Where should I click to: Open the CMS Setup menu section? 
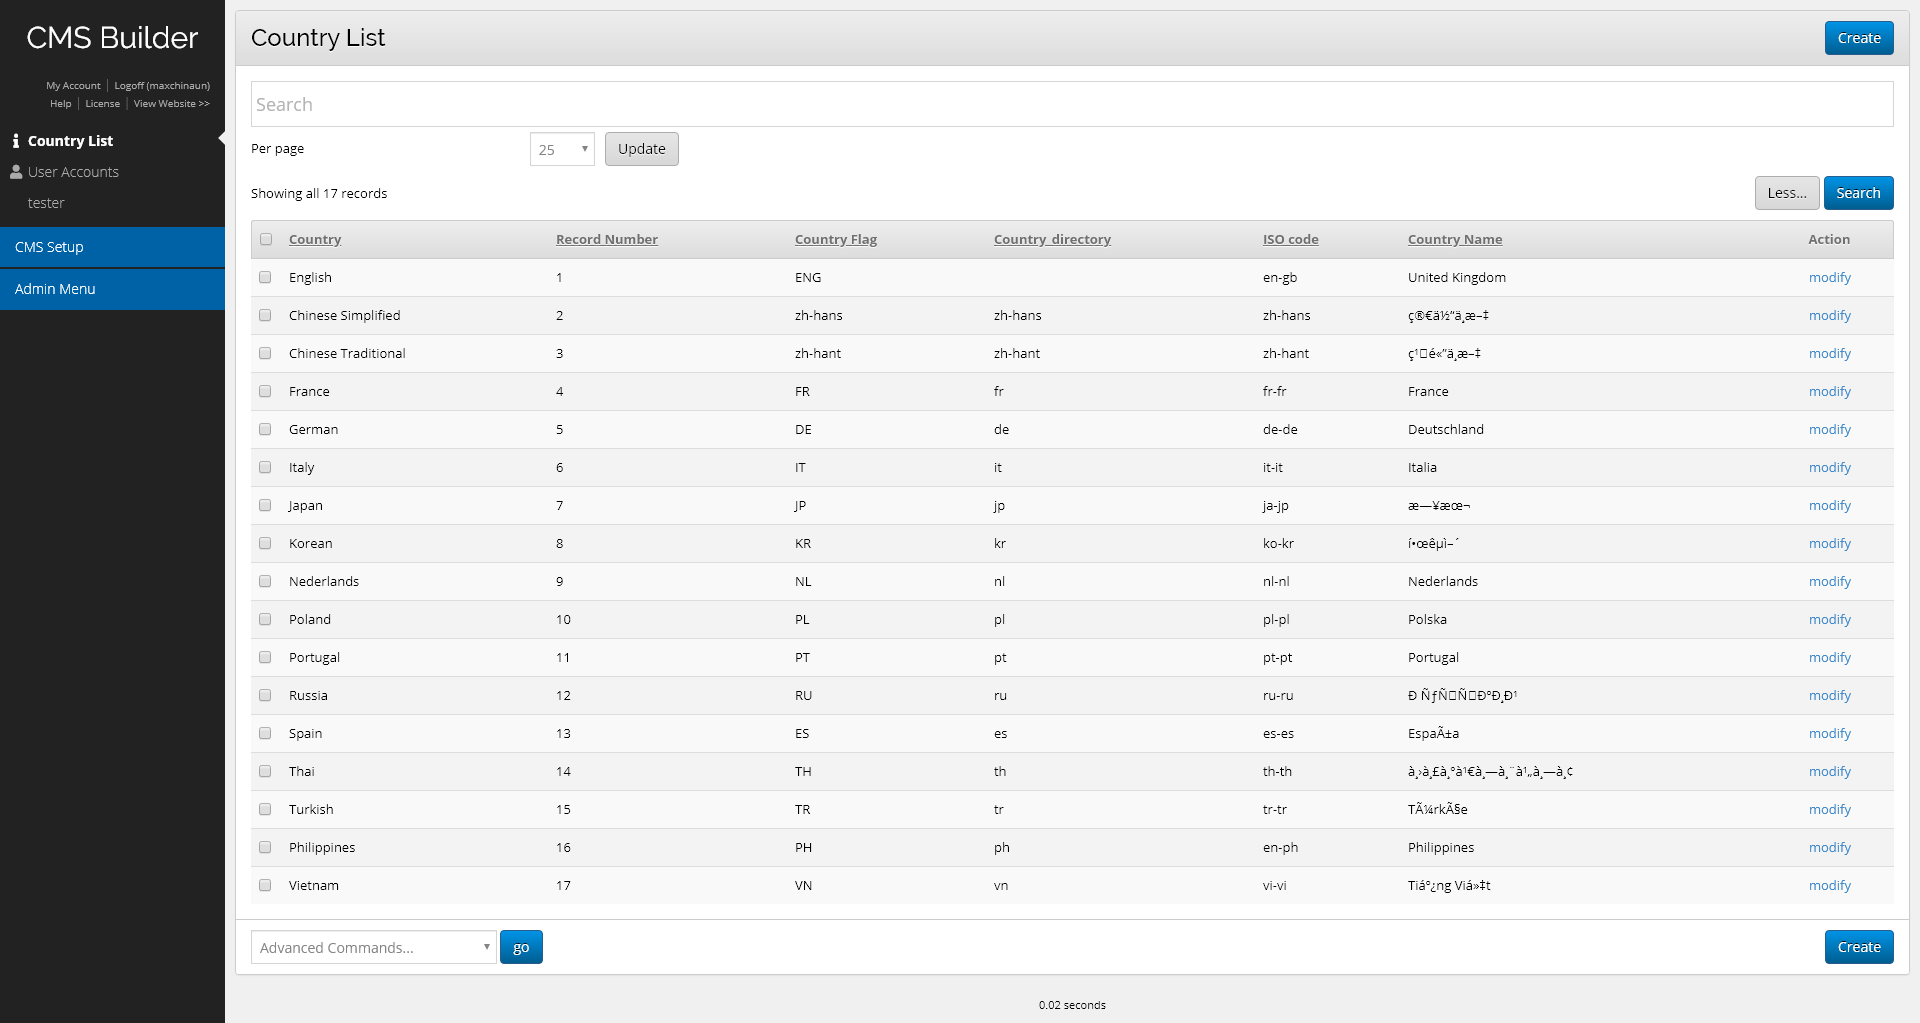click(112, 247)
